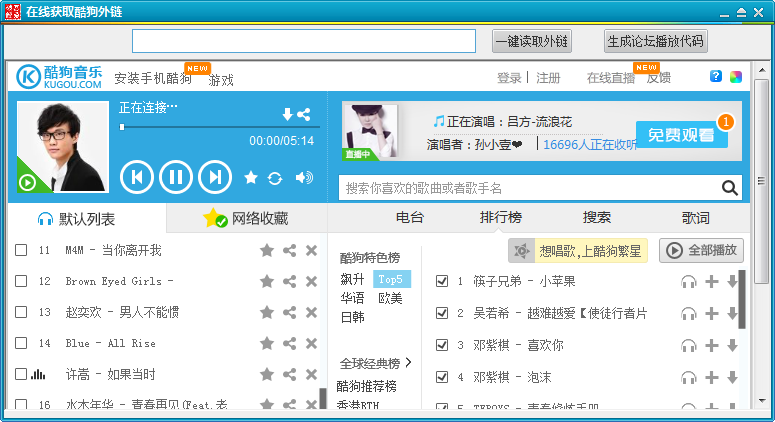Open the 搜索 tab
The height and width of the screenshot is (422, 775).
(x=597, y=218)
